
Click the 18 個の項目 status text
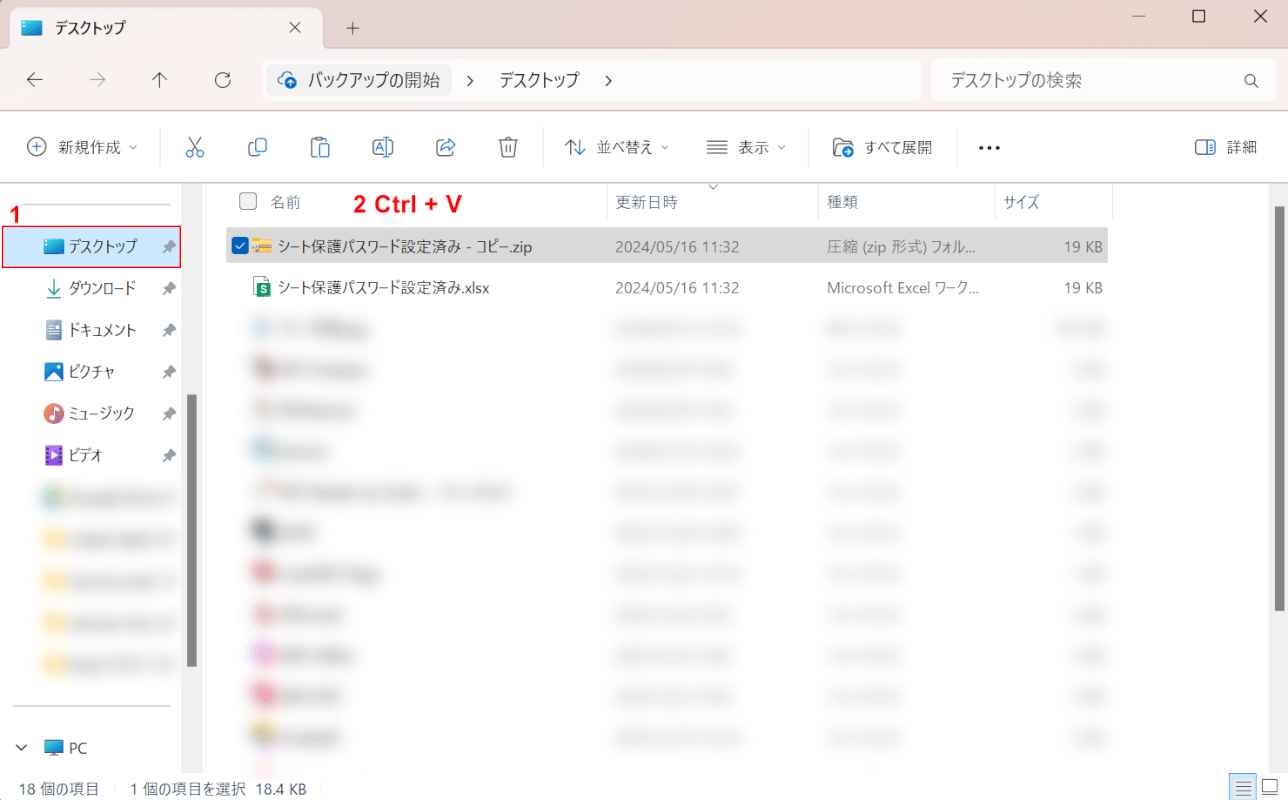coord(59,789)
